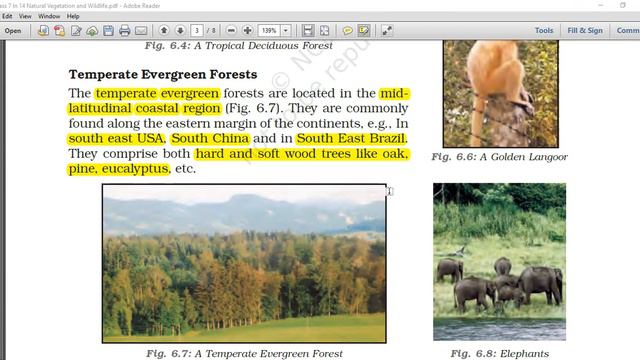
Task: Click highlighted text 'South East Brazil'
Action: [351, 138]
